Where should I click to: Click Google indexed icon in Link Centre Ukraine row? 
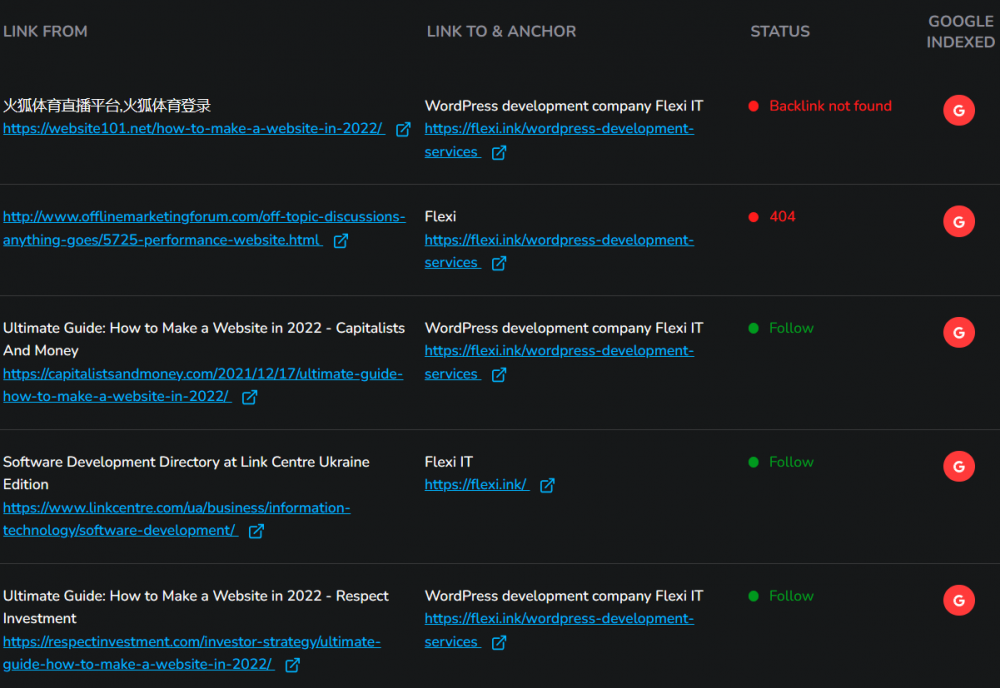[x=959, y=466]
